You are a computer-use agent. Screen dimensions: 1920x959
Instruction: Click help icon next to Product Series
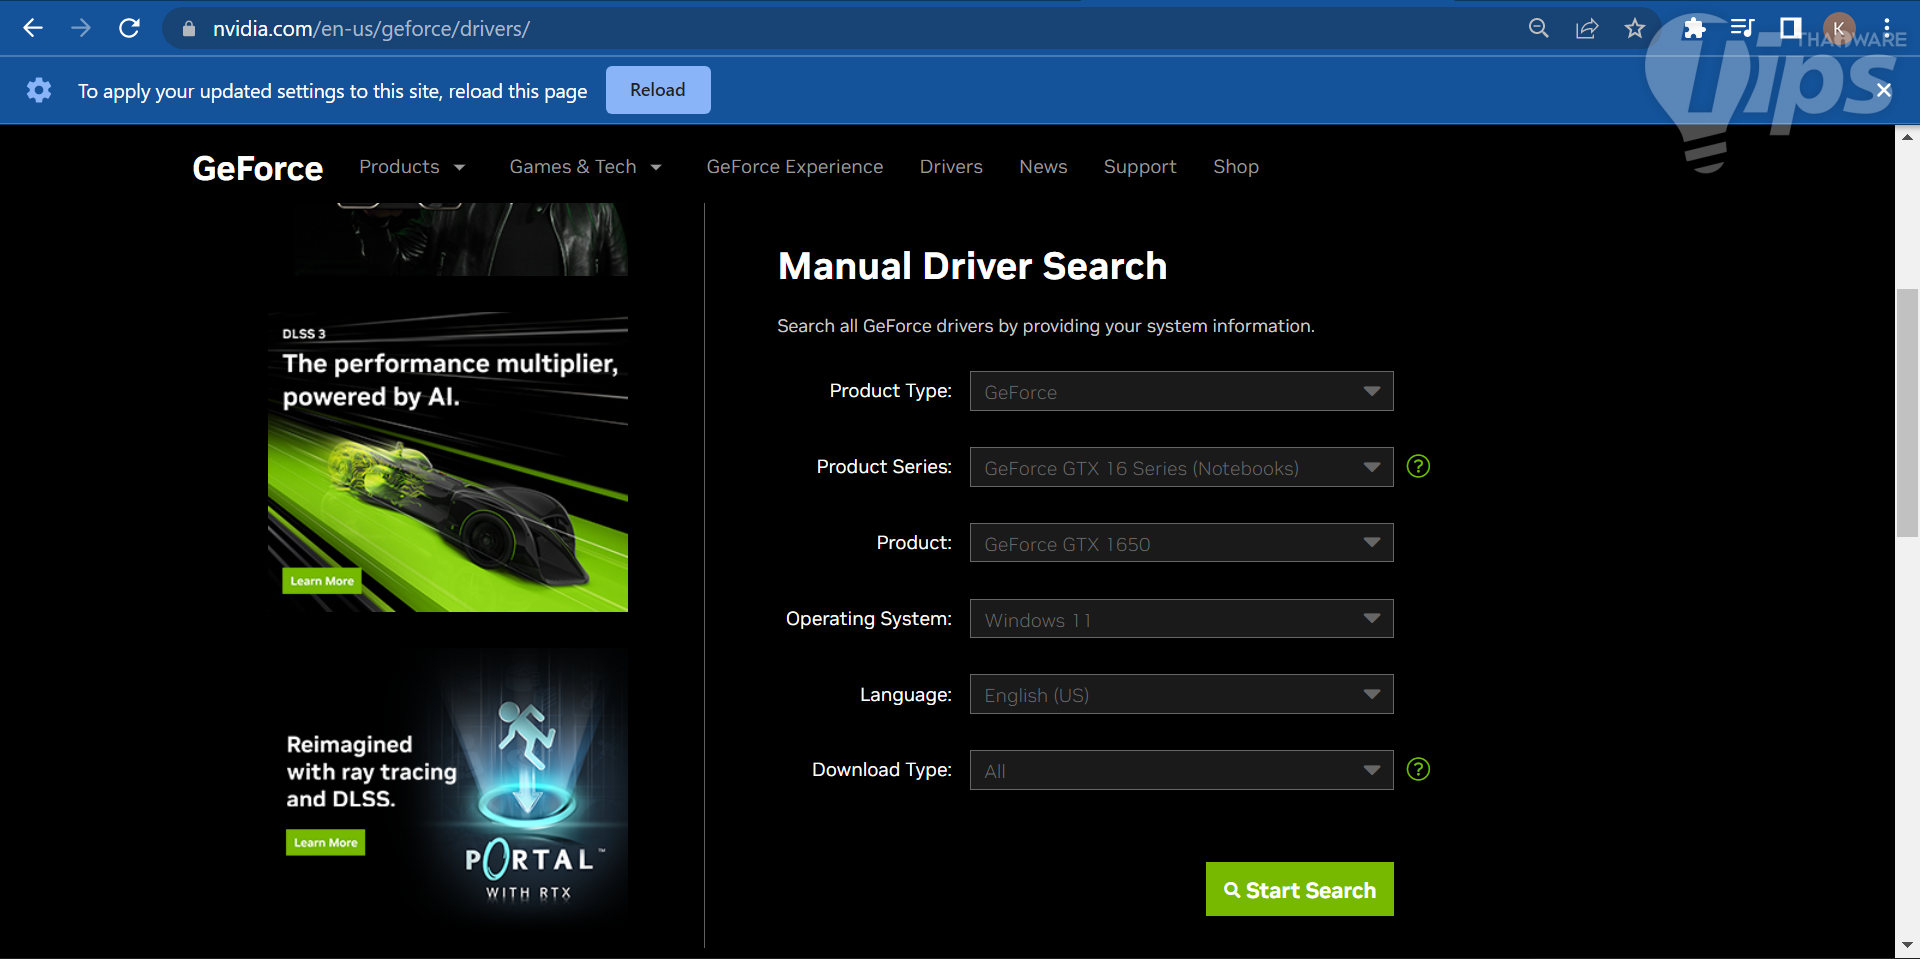(x=1418, y=466)
